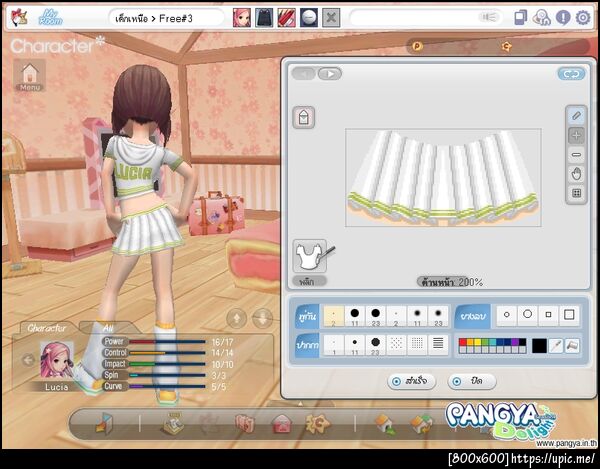
Task: Pick the green color swatch
Action: 485,342
